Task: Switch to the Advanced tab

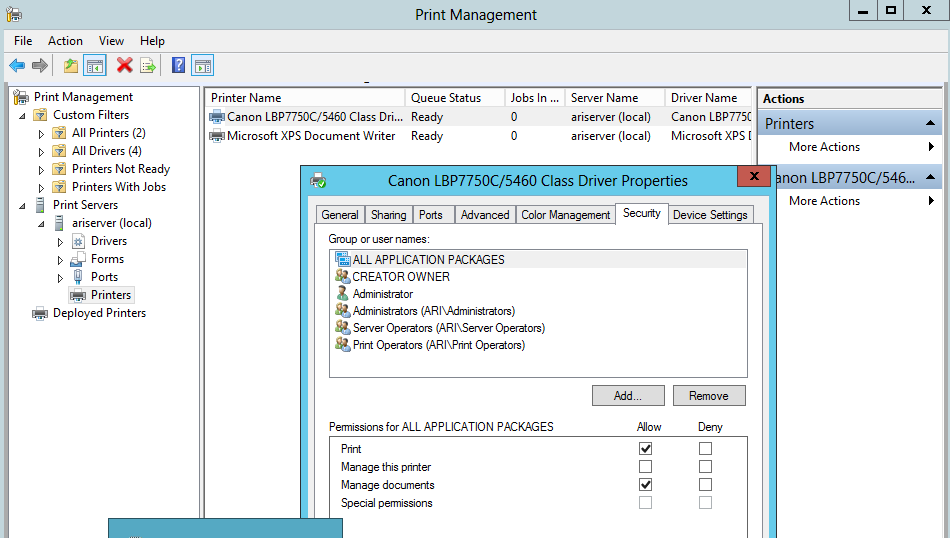Action: (485, 214)
